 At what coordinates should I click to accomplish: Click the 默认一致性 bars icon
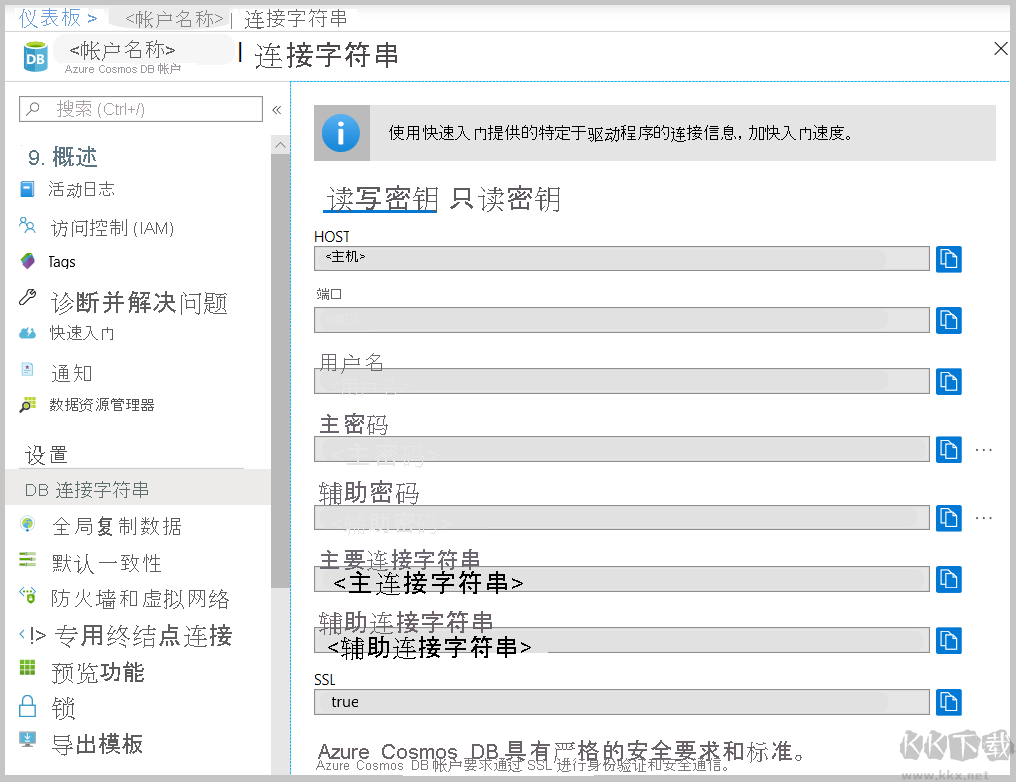pyautogui.click(x=27, y=559)
